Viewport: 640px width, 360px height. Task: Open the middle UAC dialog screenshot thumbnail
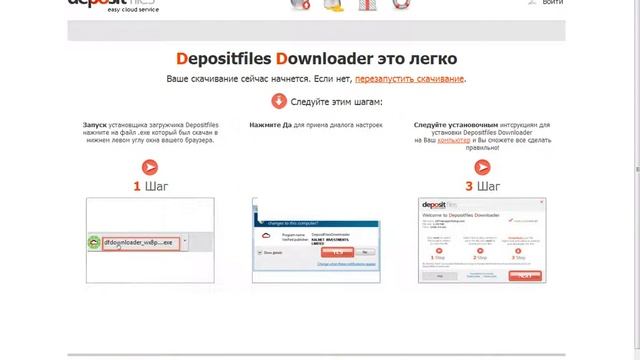[x=316, y=240]
